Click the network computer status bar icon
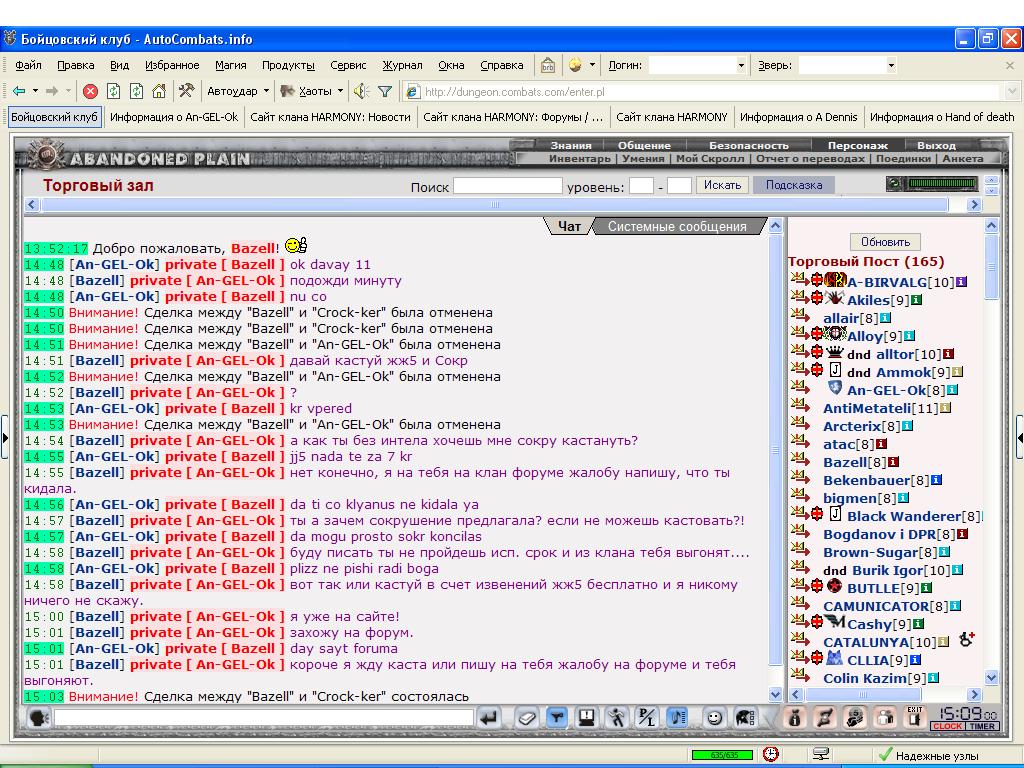1024x768 pixels. tap(821, 754)
